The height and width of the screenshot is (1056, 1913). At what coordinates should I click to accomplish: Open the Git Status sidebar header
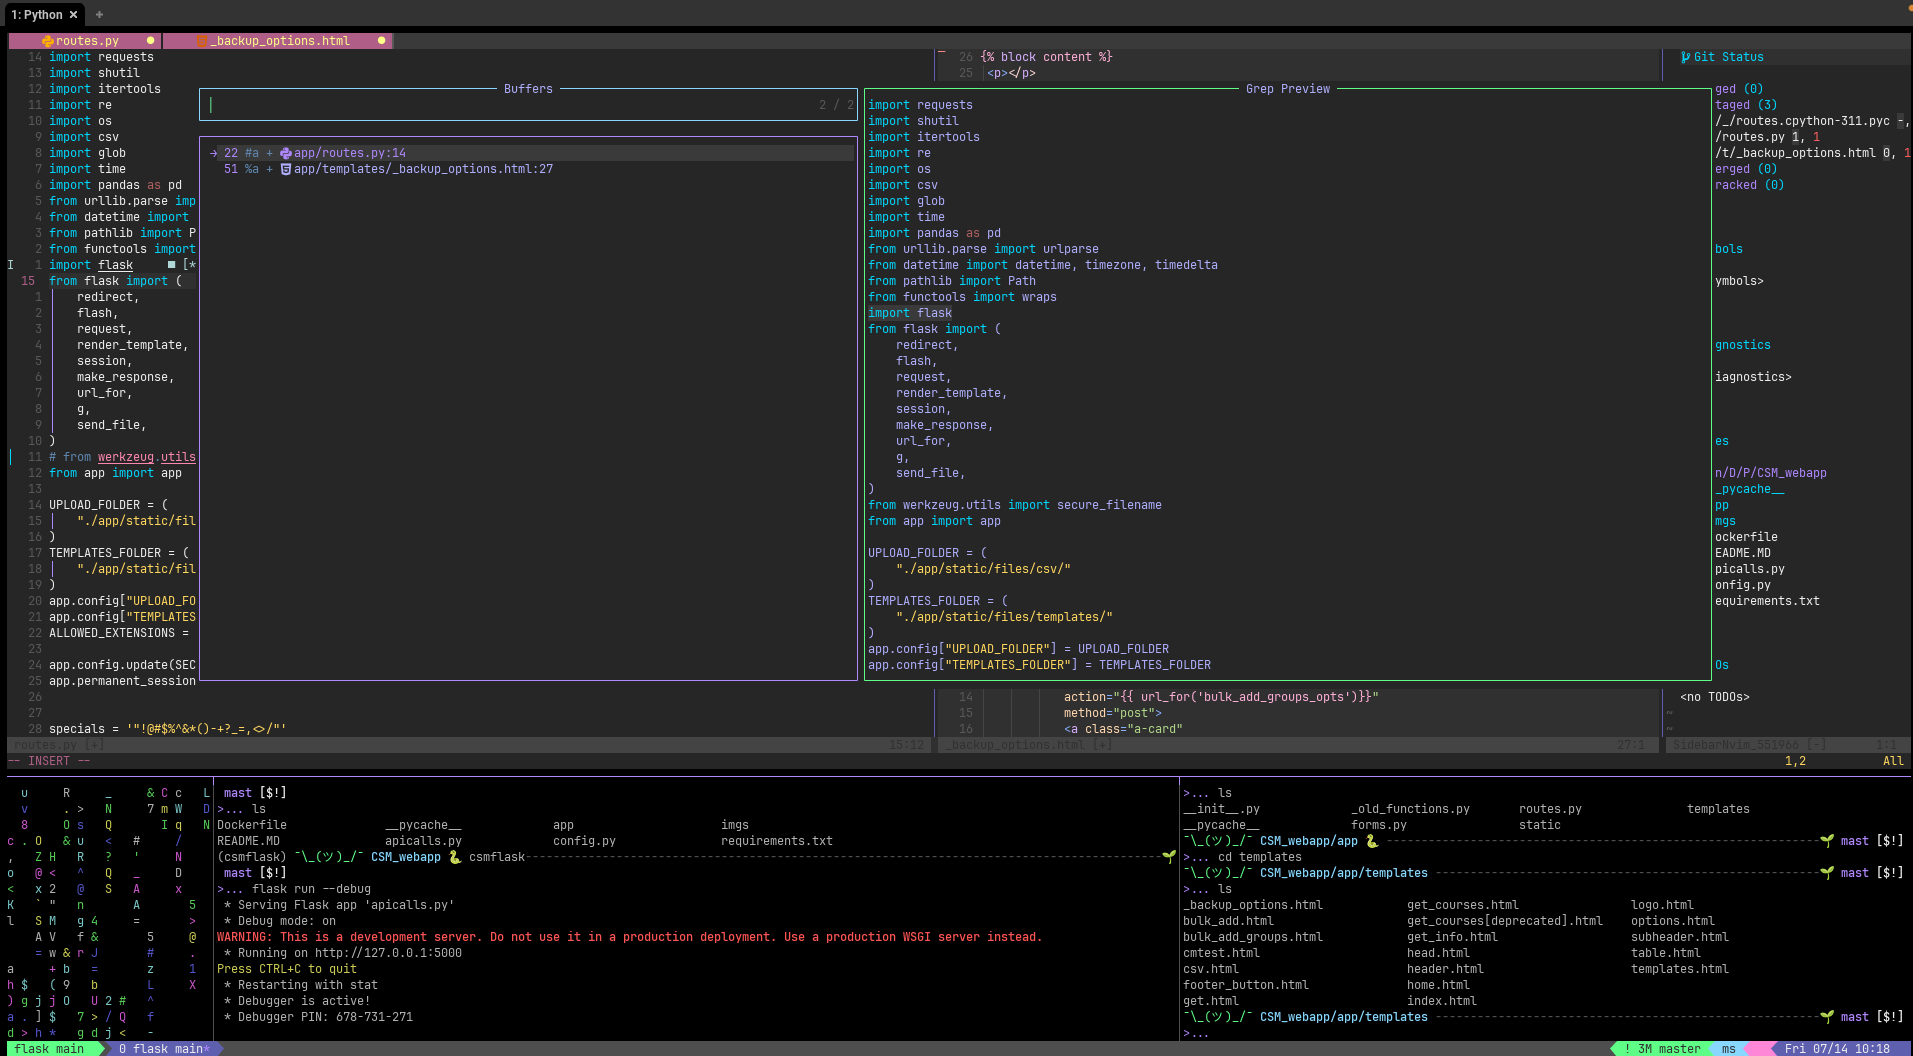click(1728, 57)
